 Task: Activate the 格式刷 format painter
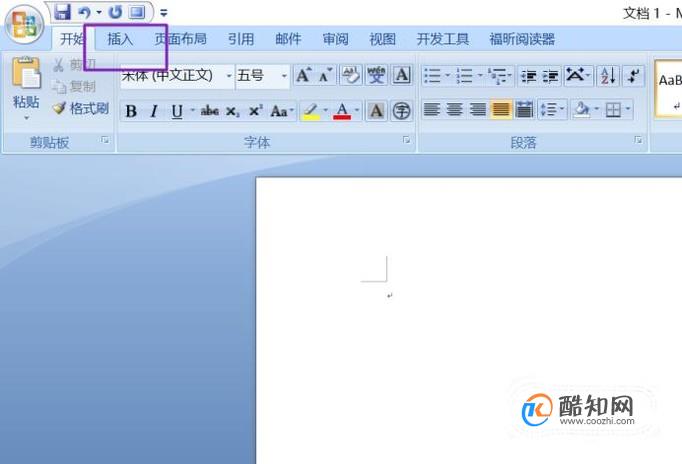[81, 108]
